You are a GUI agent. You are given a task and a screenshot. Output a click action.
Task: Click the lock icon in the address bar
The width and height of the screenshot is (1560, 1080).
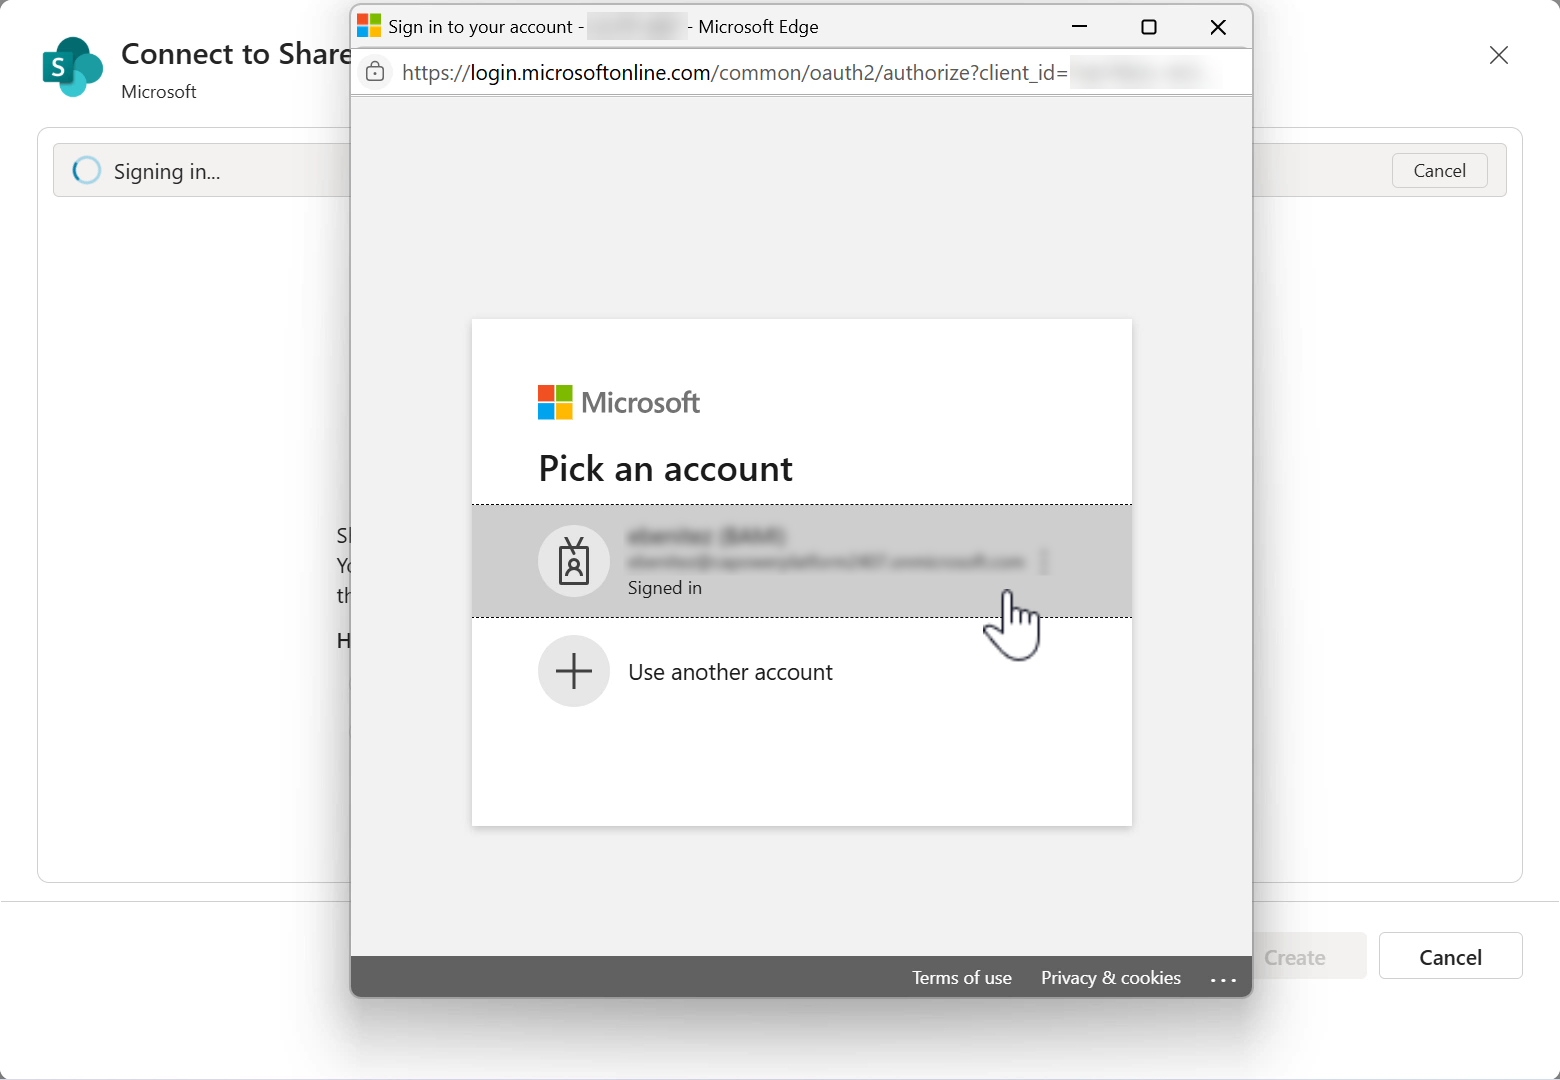tap(375, 71)
